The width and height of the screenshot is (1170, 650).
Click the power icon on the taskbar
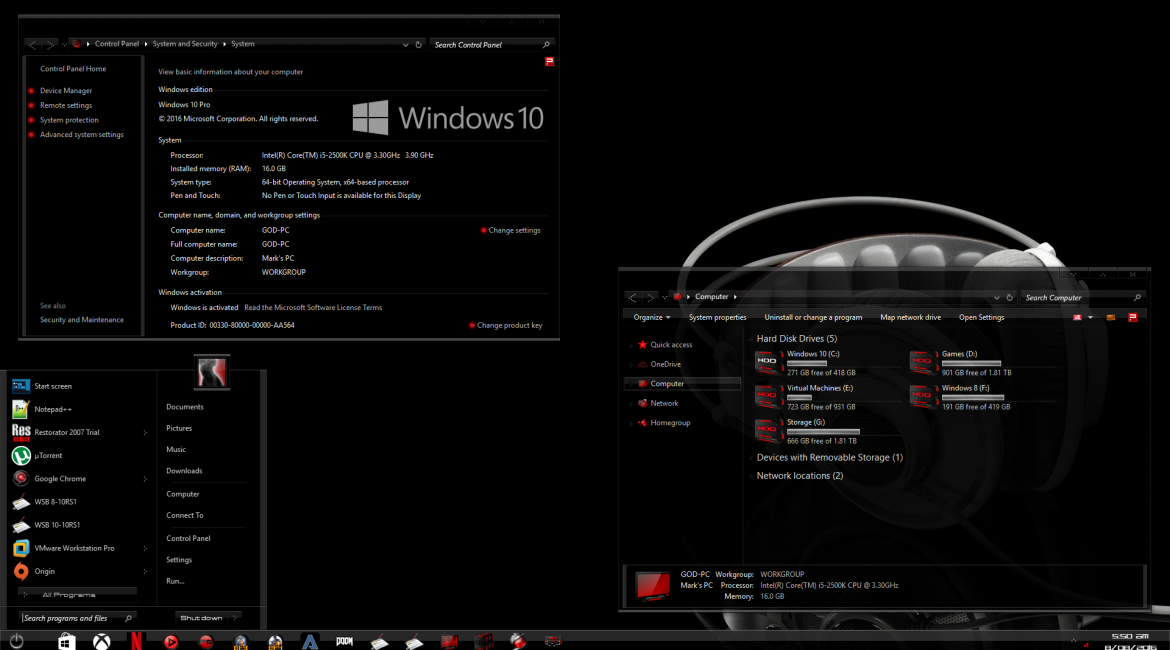click(16, 641)
